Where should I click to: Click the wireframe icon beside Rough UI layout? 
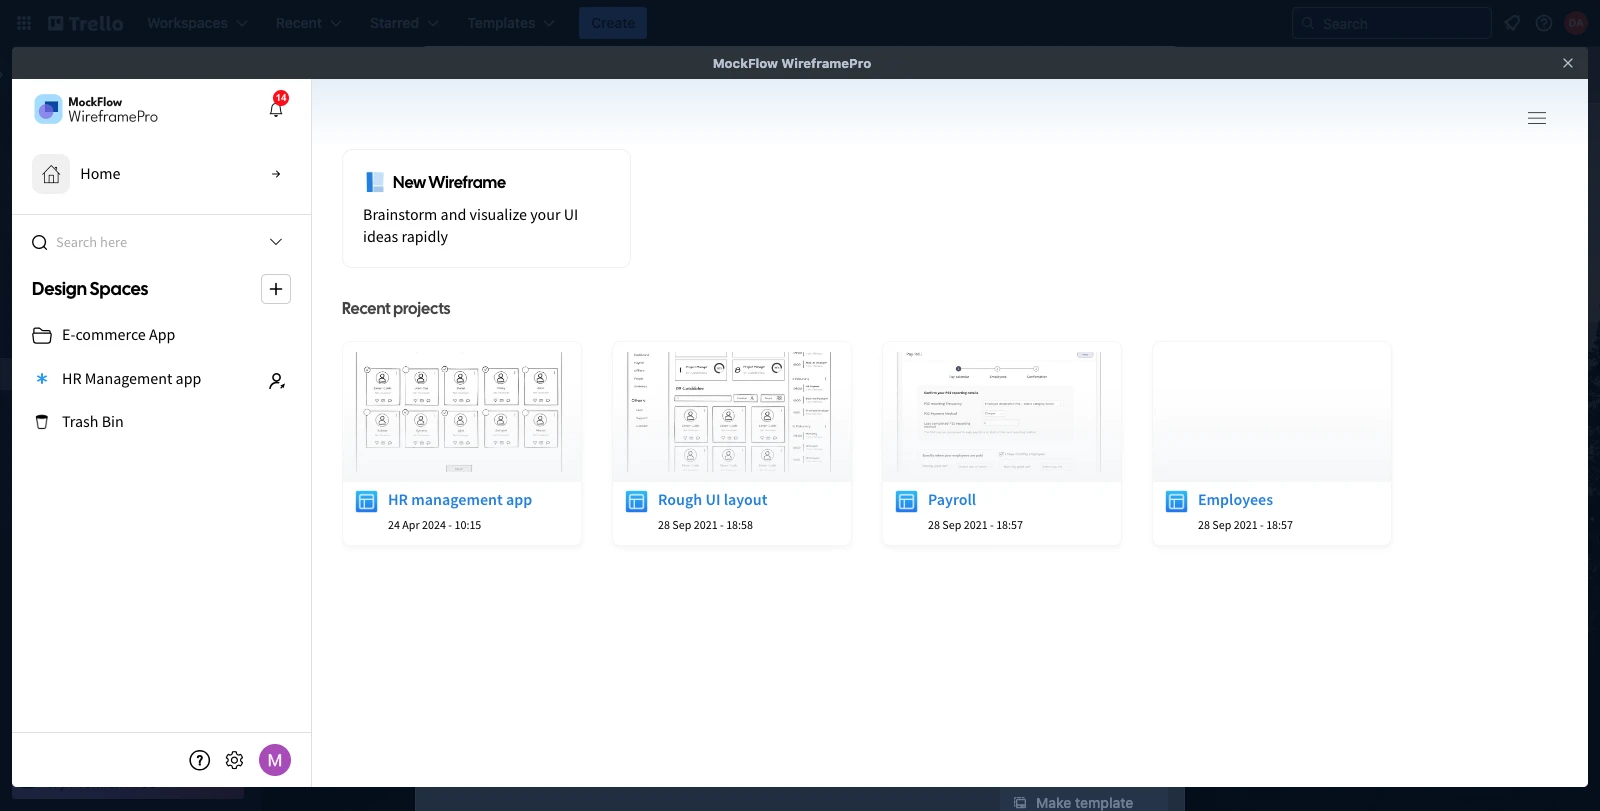click(637, 501)
